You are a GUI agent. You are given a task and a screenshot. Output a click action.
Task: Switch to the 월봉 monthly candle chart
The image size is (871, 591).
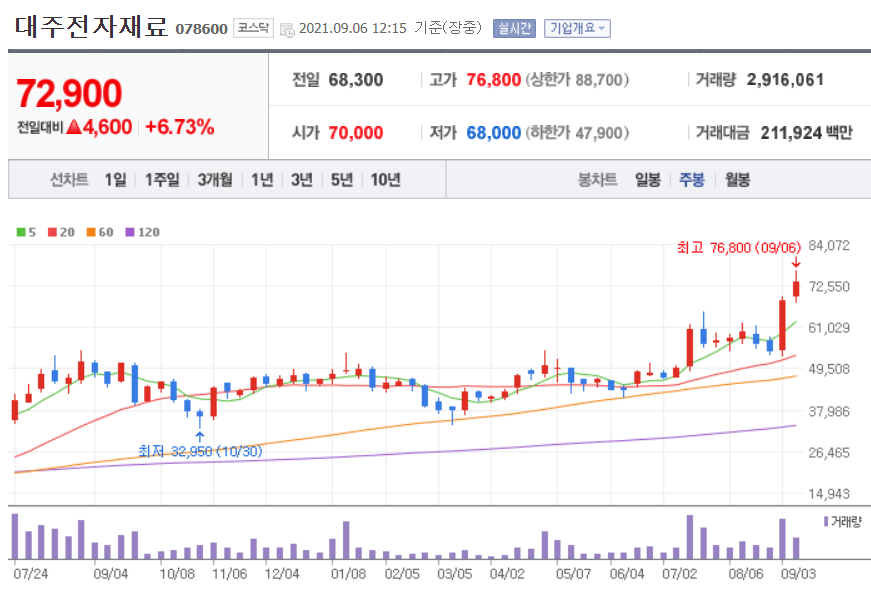tap(738, 179)
